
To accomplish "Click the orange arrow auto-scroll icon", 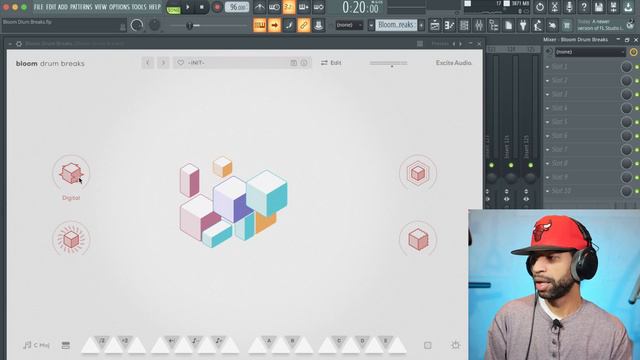I will point(274,25).
